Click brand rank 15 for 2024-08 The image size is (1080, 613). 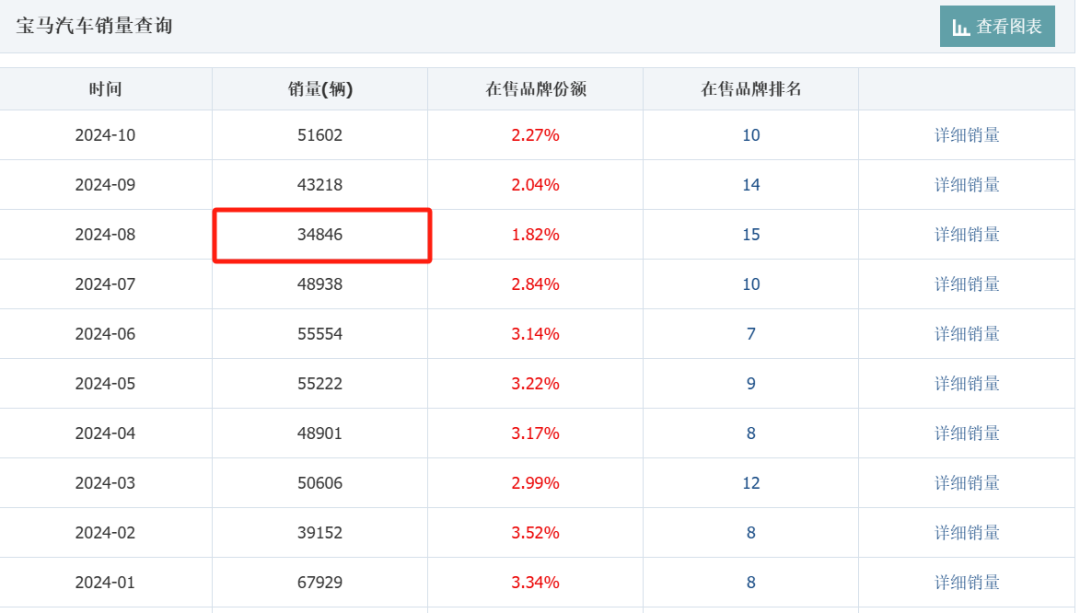click(x=750, y=235)
